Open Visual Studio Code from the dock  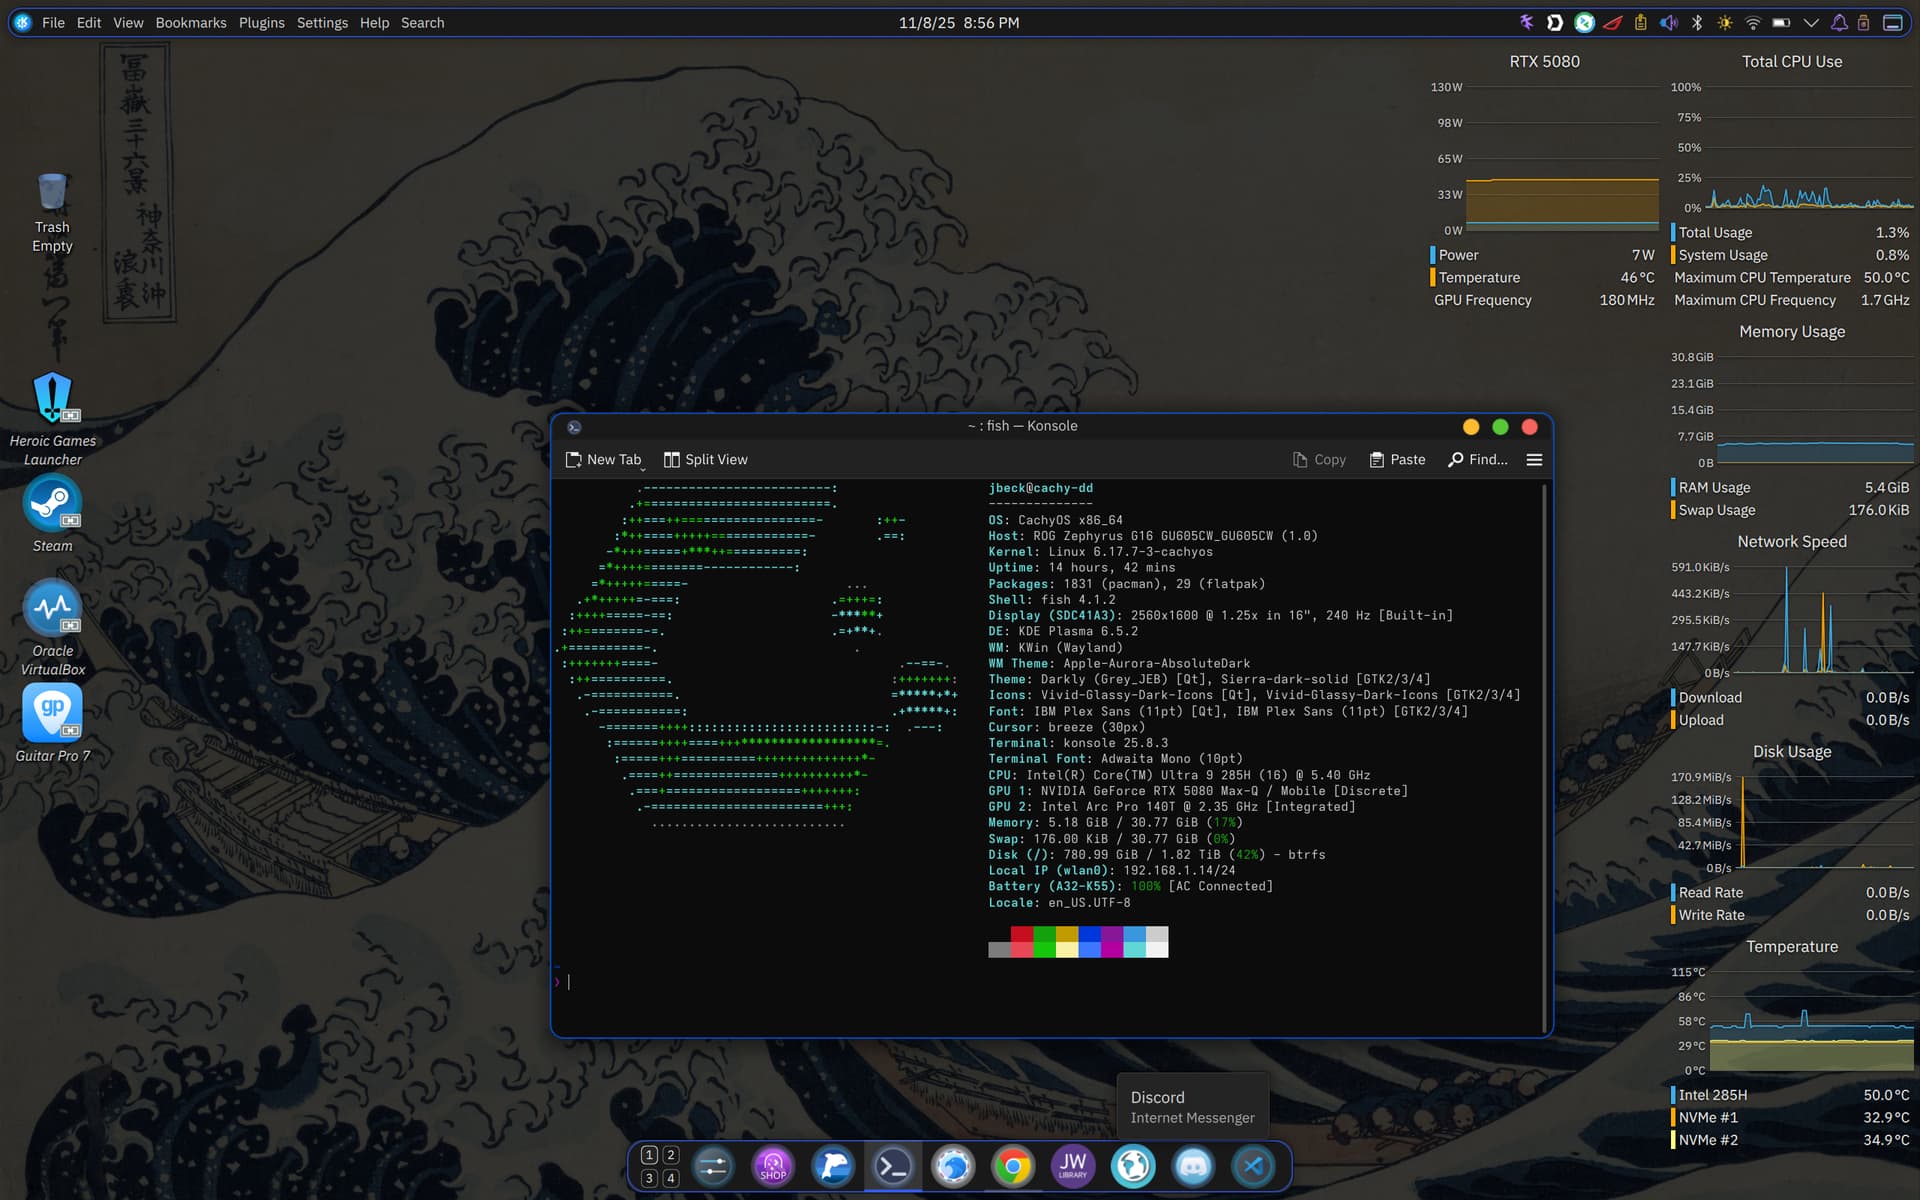coord(1253,1166)
